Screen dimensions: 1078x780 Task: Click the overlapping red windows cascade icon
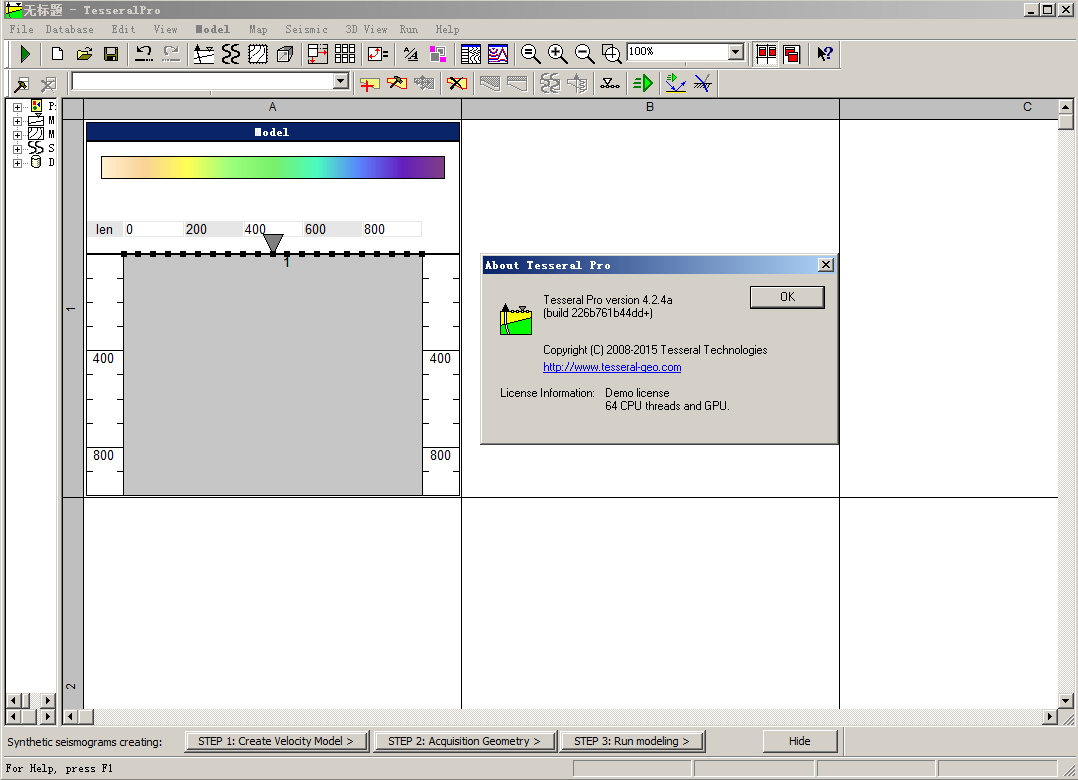(792, 54)
